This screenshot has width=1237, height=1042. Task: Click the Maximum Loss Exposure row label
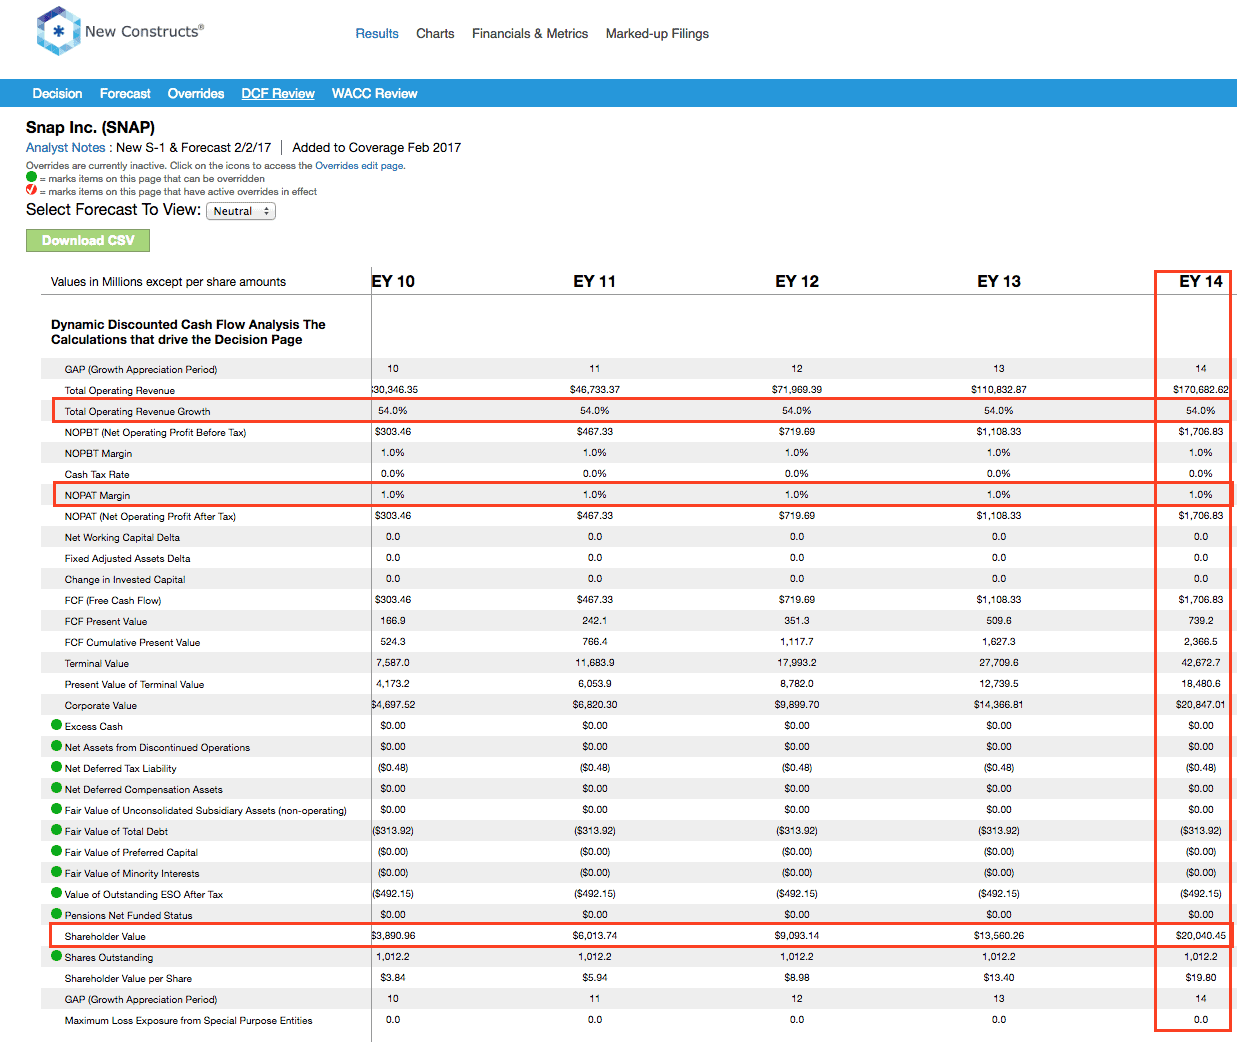(x=188, y=1021)
